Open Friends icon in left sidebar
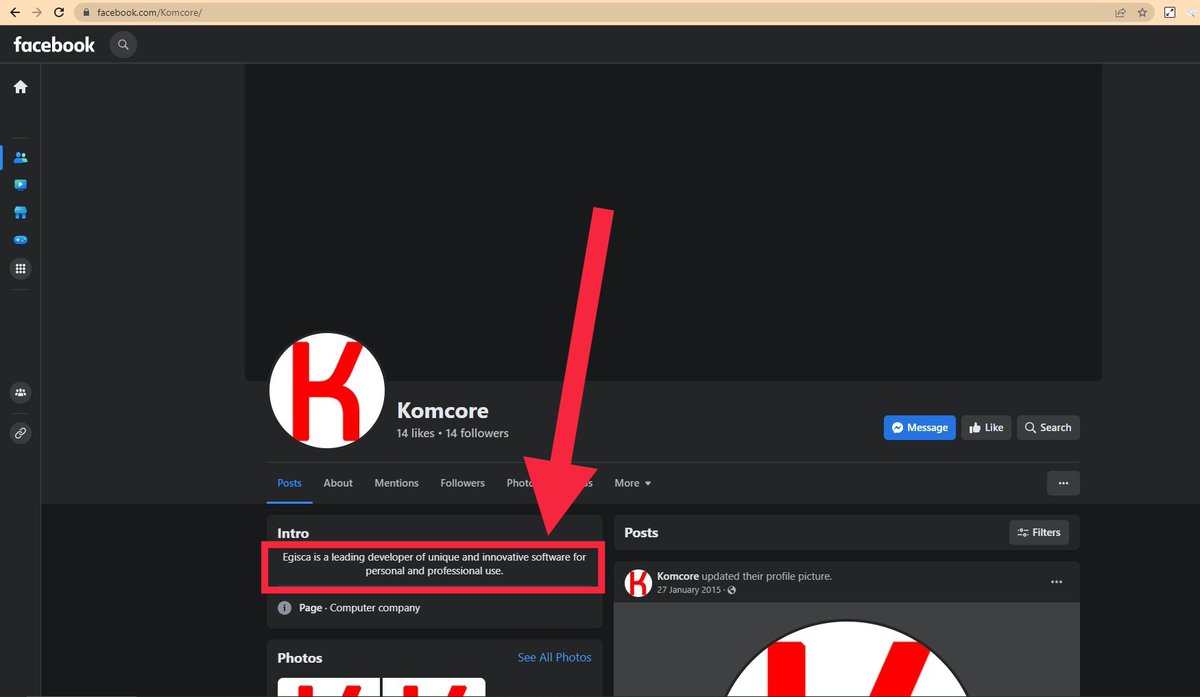Image resolution: width=1200 pixels, height=697 pixels. click(x=20, y=158)
